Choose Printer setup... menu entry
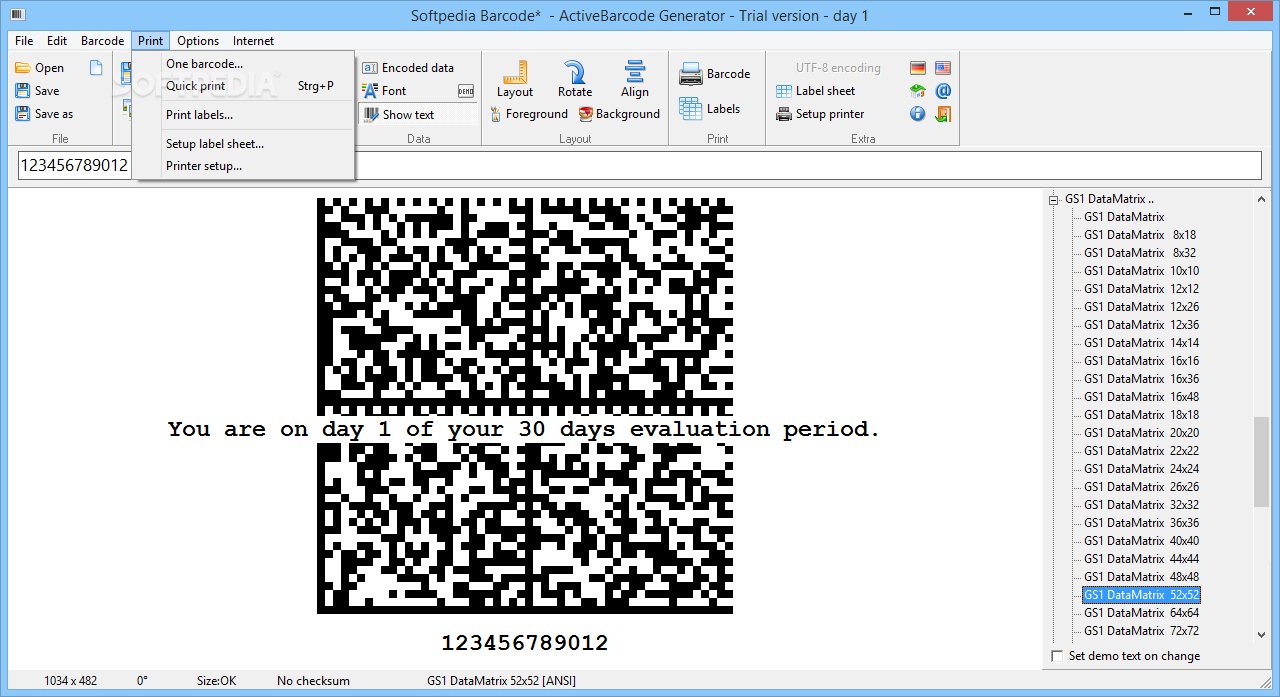1280x697 pixels. (244, 166)
